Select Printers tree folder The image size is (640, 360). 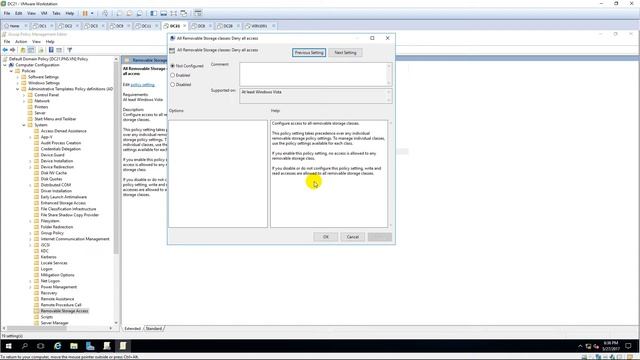[41, 107]
